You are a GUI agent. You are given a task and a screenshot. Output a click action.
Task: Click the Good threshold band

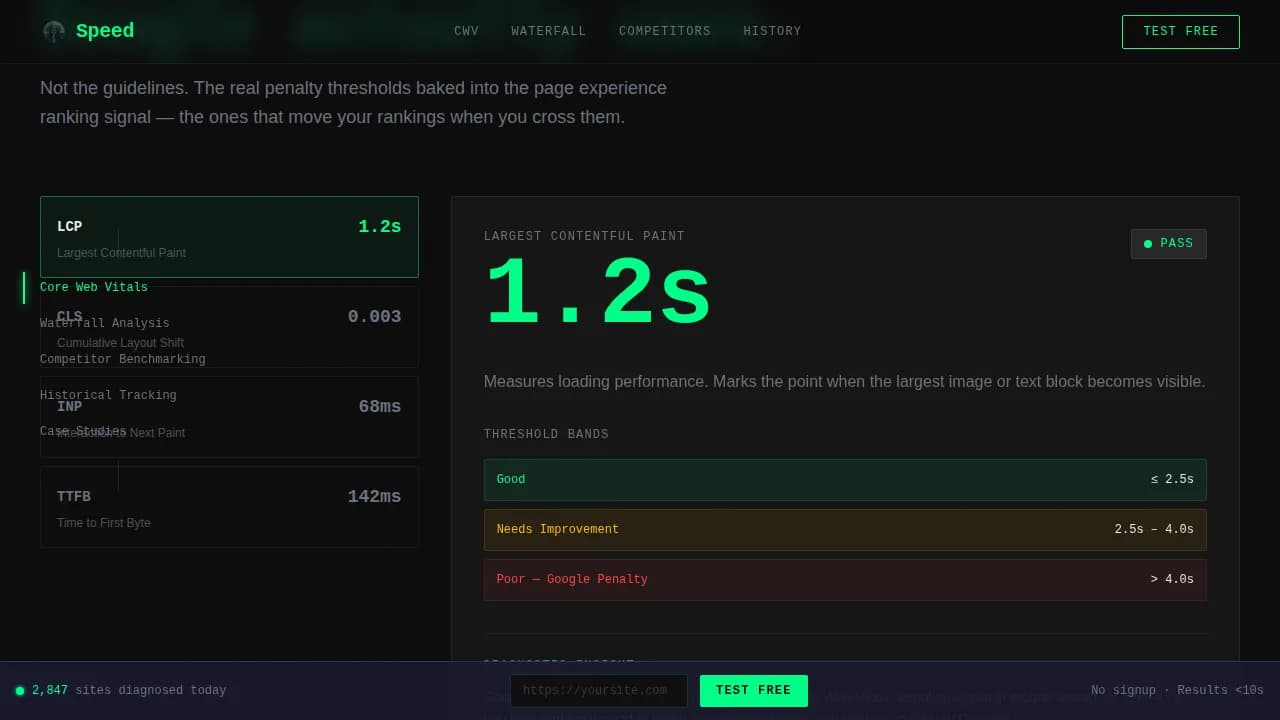[845, 479]
